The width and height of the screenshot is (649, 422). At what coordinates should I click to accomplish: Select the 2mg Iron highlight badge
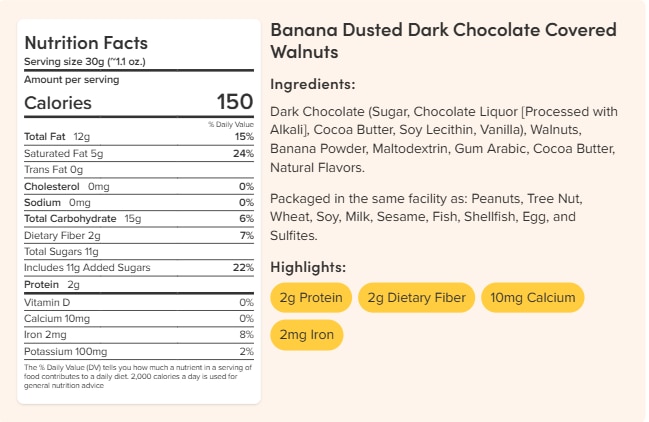306,334
